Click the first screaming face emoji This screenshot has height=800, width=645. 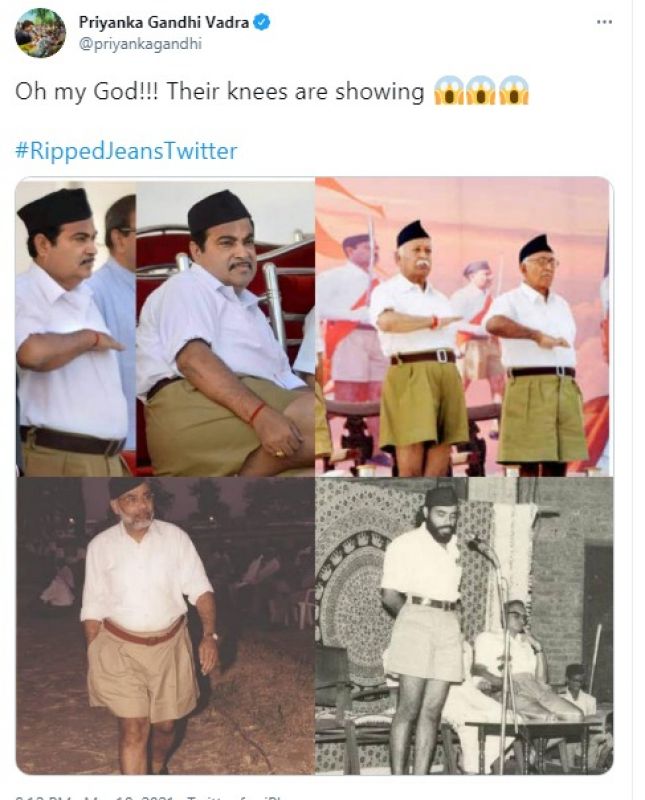tap(449, 91)
